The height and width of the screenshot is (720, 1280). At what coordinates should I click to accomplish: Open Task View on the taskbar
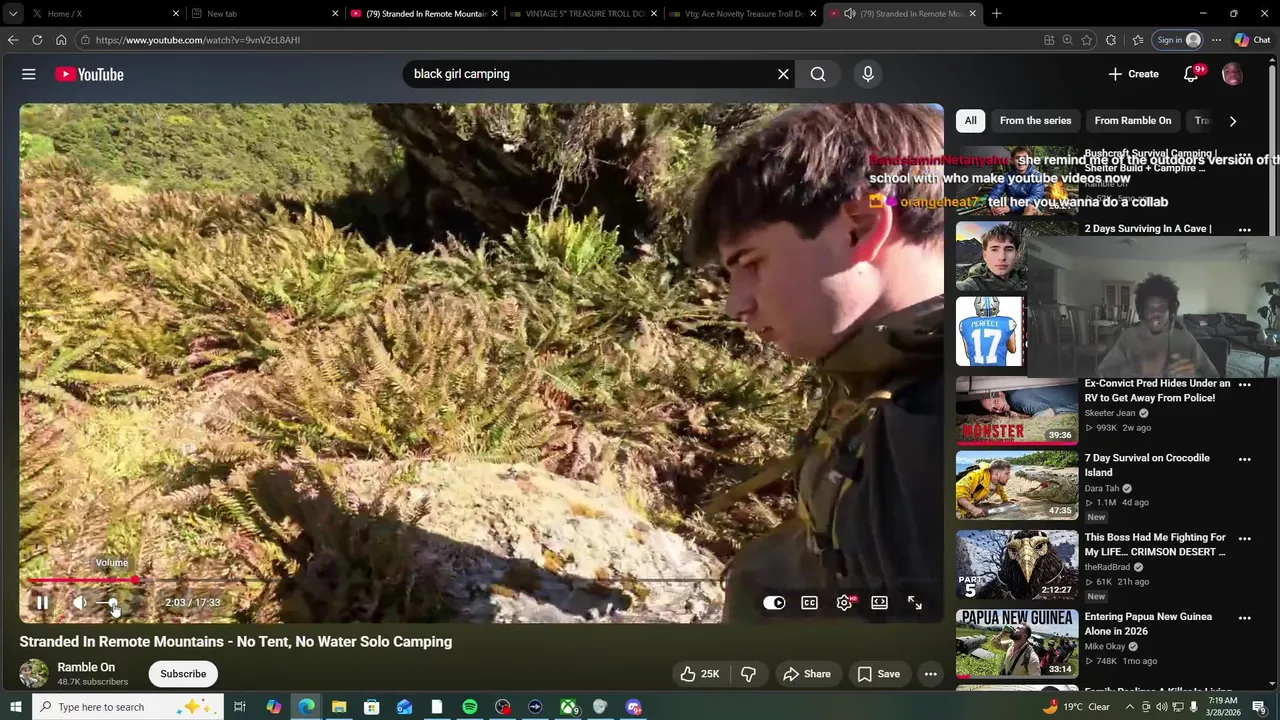click(x=240, y=707)
